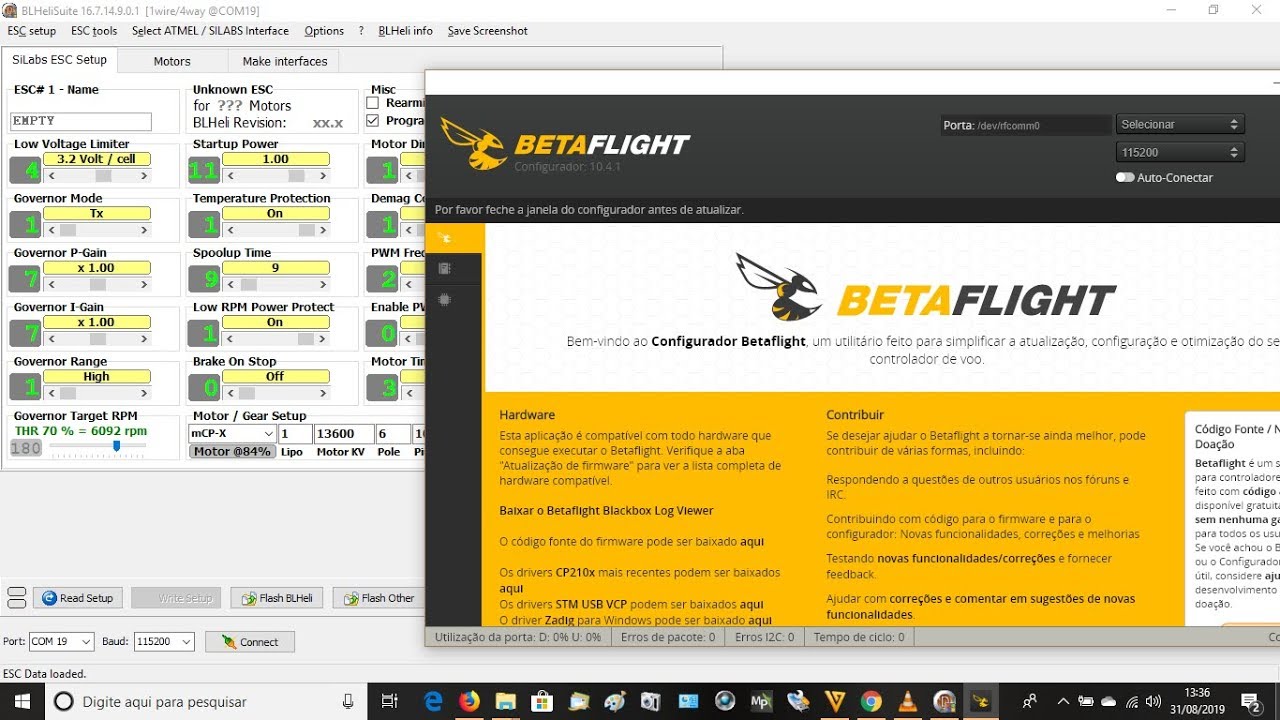1280x720 pixels.
Task: Open the Options menu
Action: pos(324,31)
